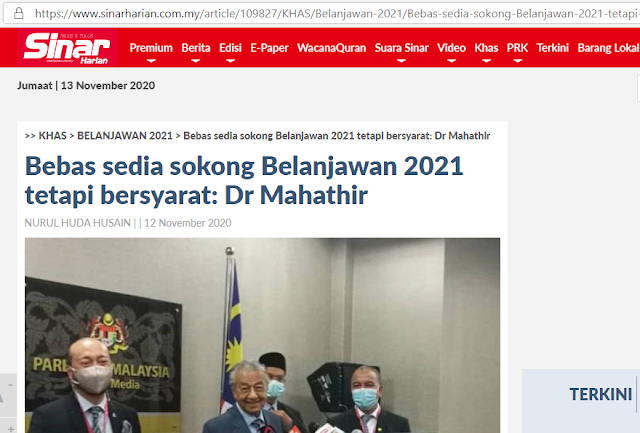Screen dimensions: 640x433
Task: Open the E-Paper menu item
Action: click(x=269, y=48)
